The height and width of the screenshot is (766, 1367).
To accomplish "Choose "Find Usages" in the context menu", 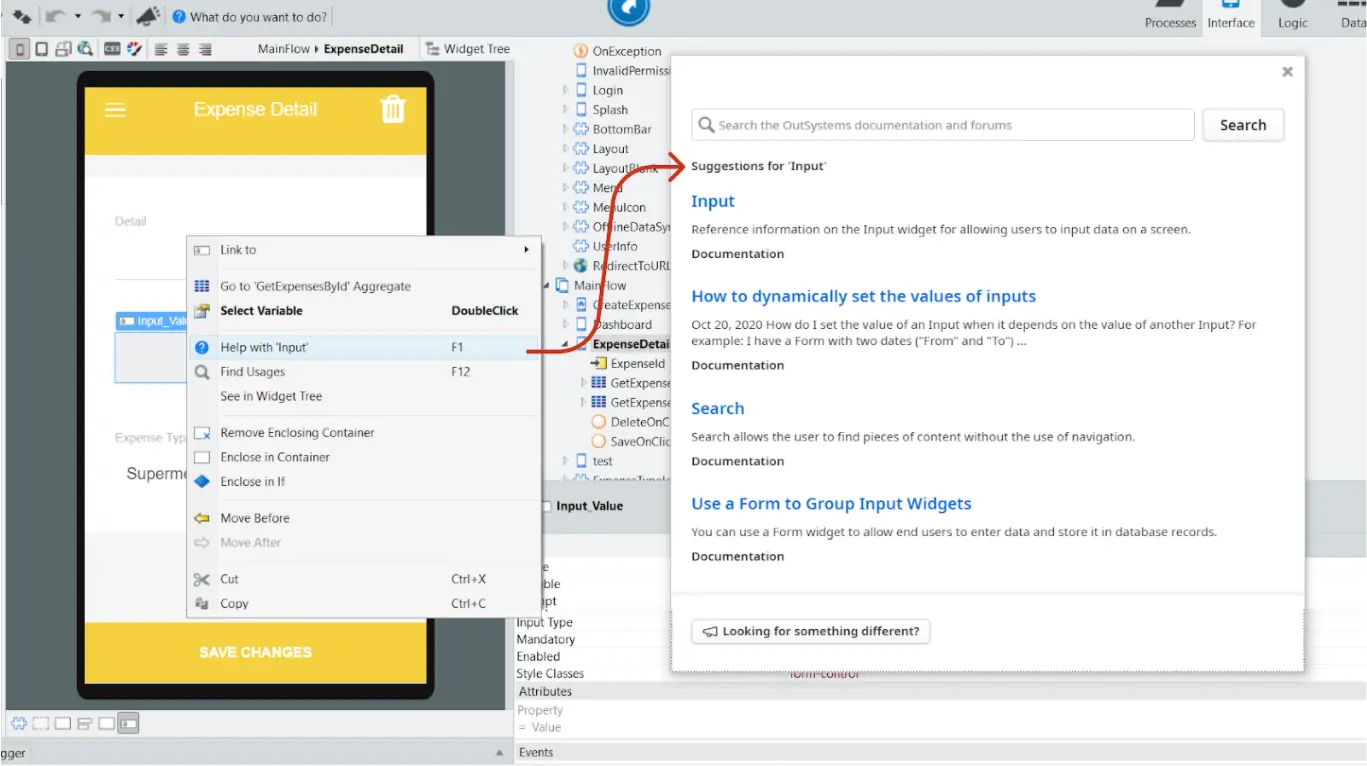I will click(x=364, y=372).
